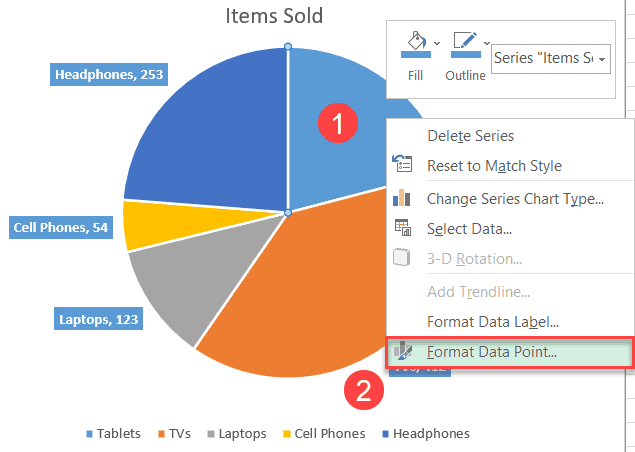Expand the Series "Items Sold" combo box
The height and width of the screenshot is (452, 635).
[602, 58]
